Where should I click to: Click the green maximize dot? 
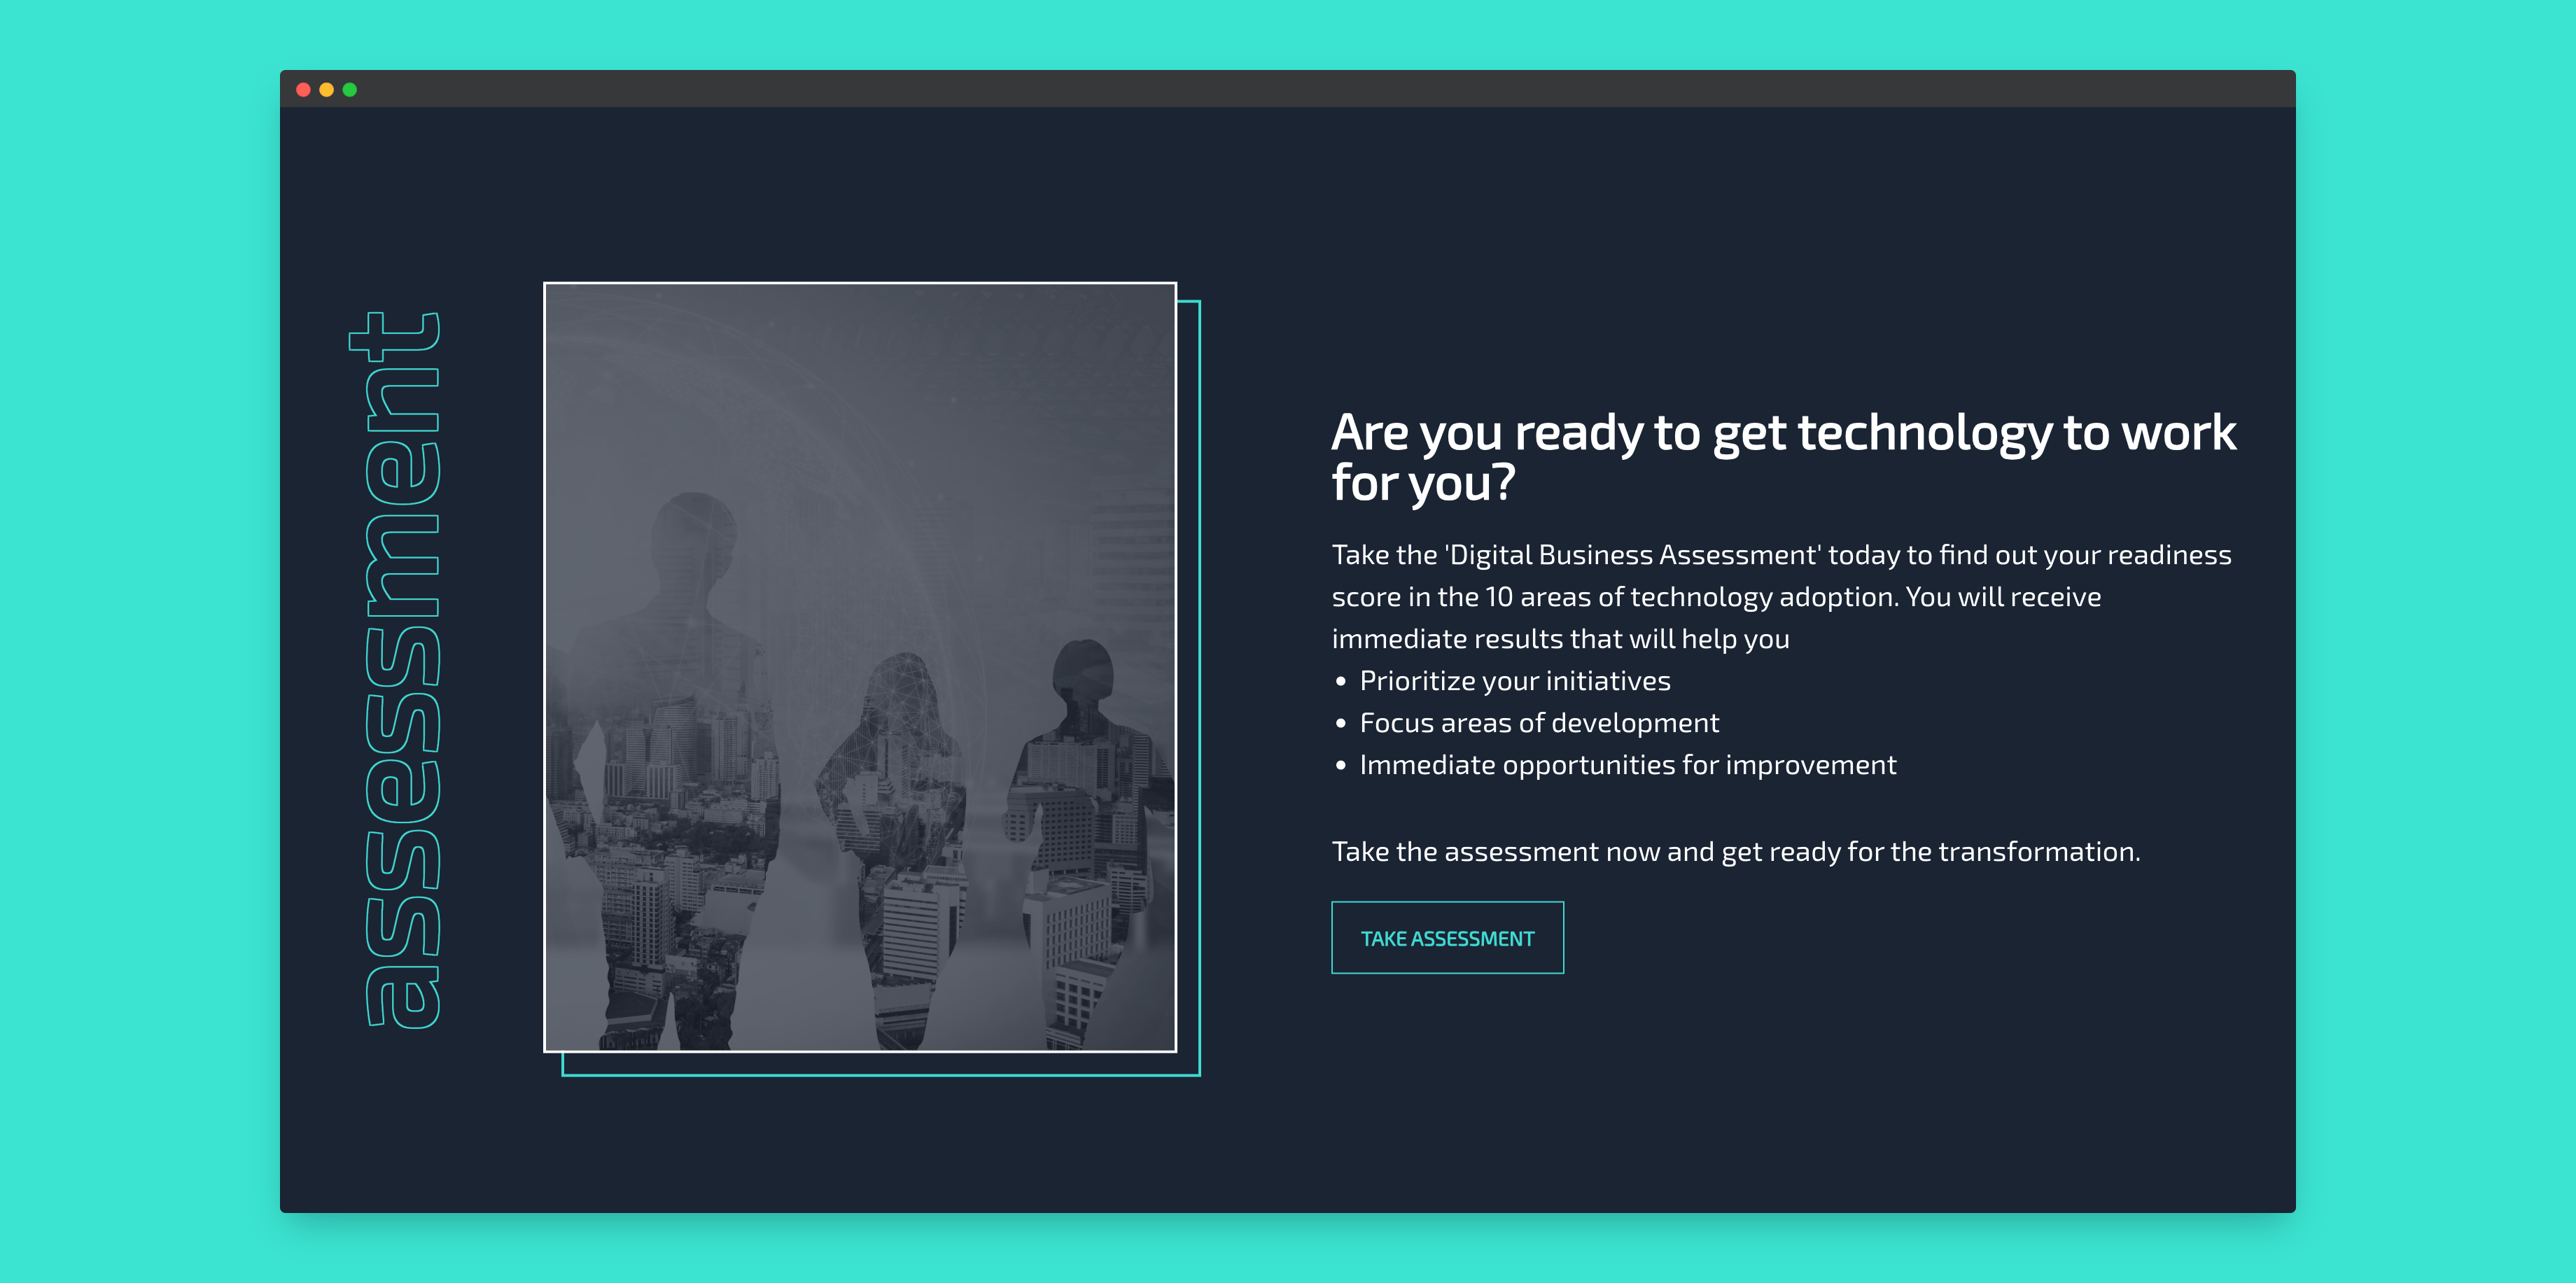[x=349, y=90]
